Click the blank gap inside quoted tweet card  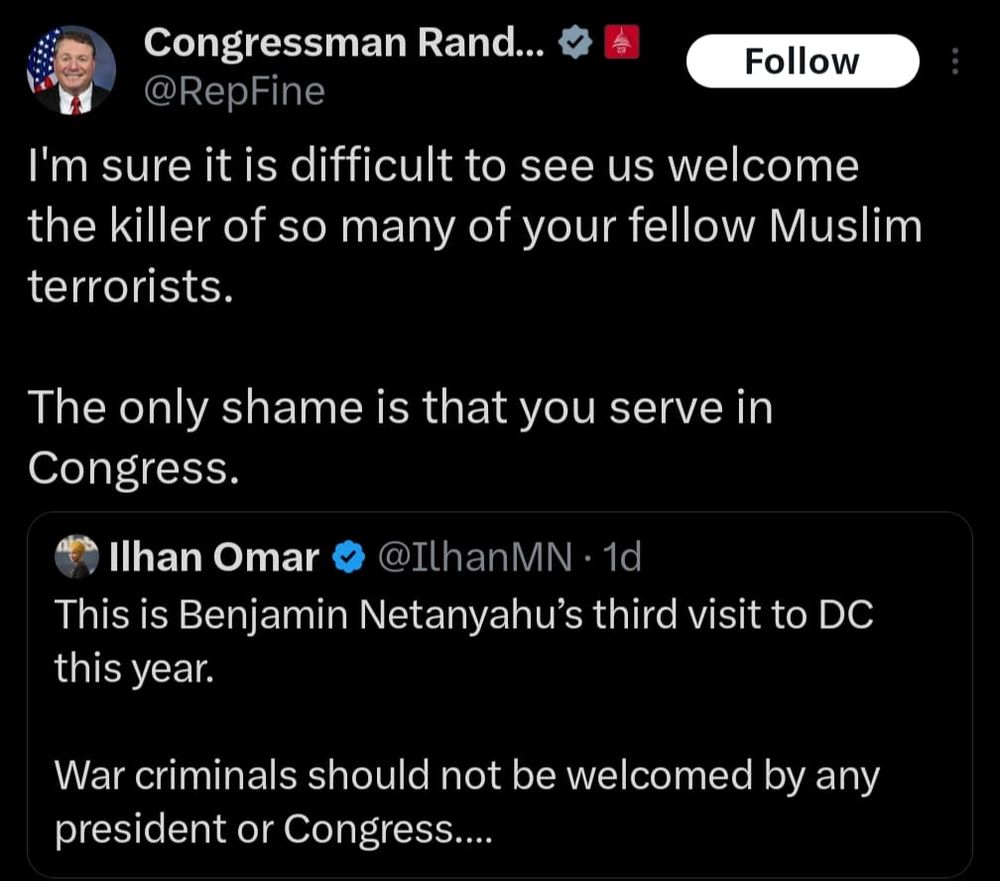pyautogui.click(x=500, y=722)
